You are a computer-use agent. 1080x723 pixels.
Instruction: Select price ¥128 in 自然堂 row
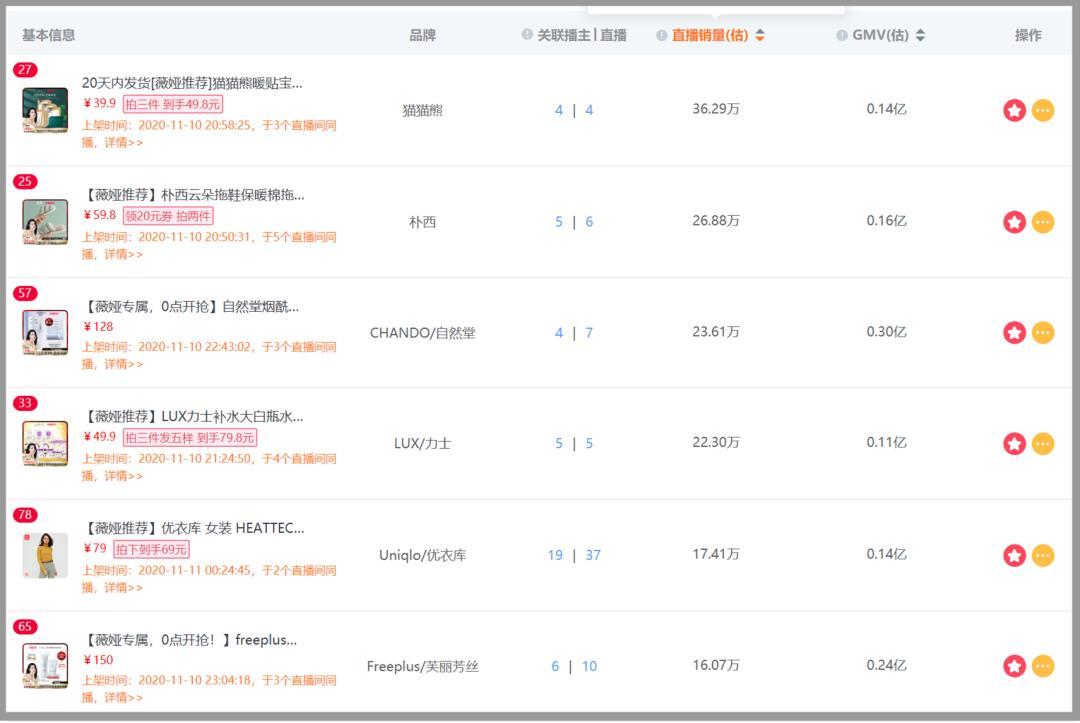98,326
